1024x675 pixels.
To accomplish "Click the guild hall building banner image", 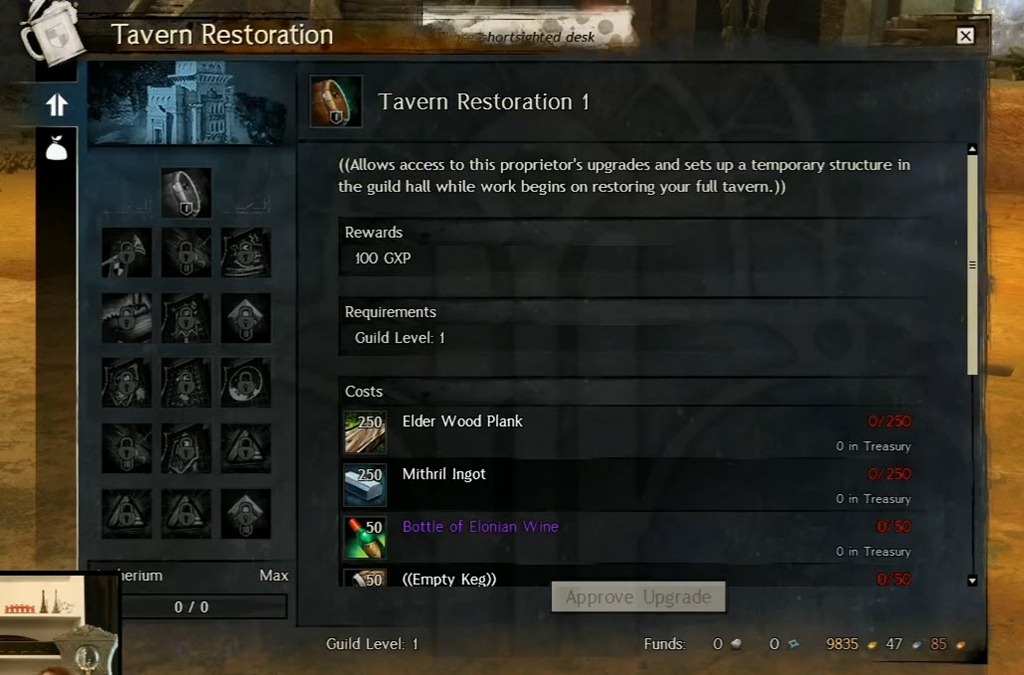I will tap(187, 103).
